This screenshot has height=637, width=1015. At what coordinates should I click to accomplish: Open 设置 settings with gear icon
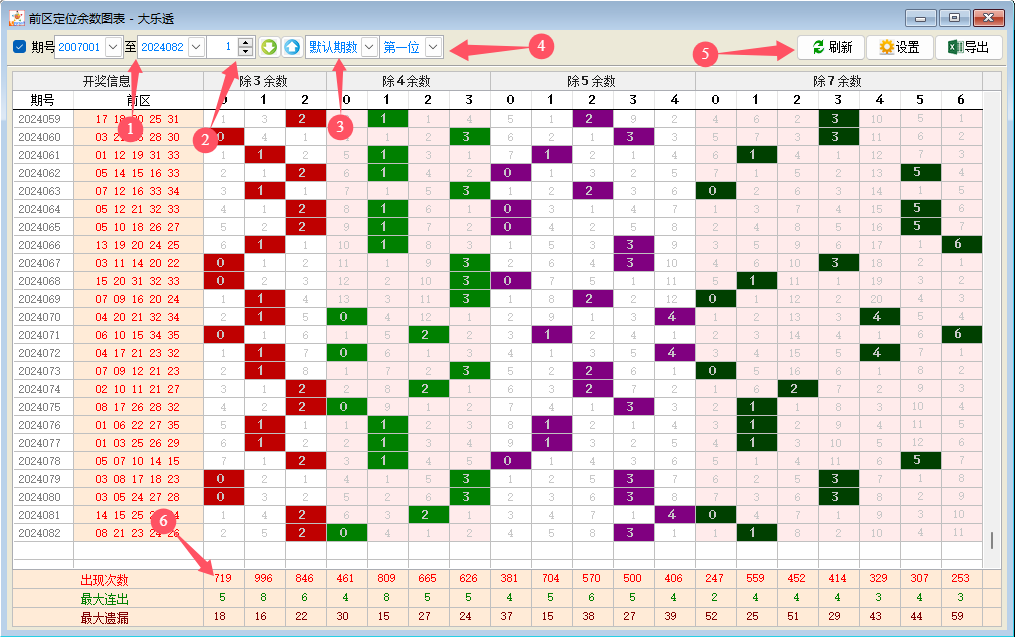[x=898, y=47]
